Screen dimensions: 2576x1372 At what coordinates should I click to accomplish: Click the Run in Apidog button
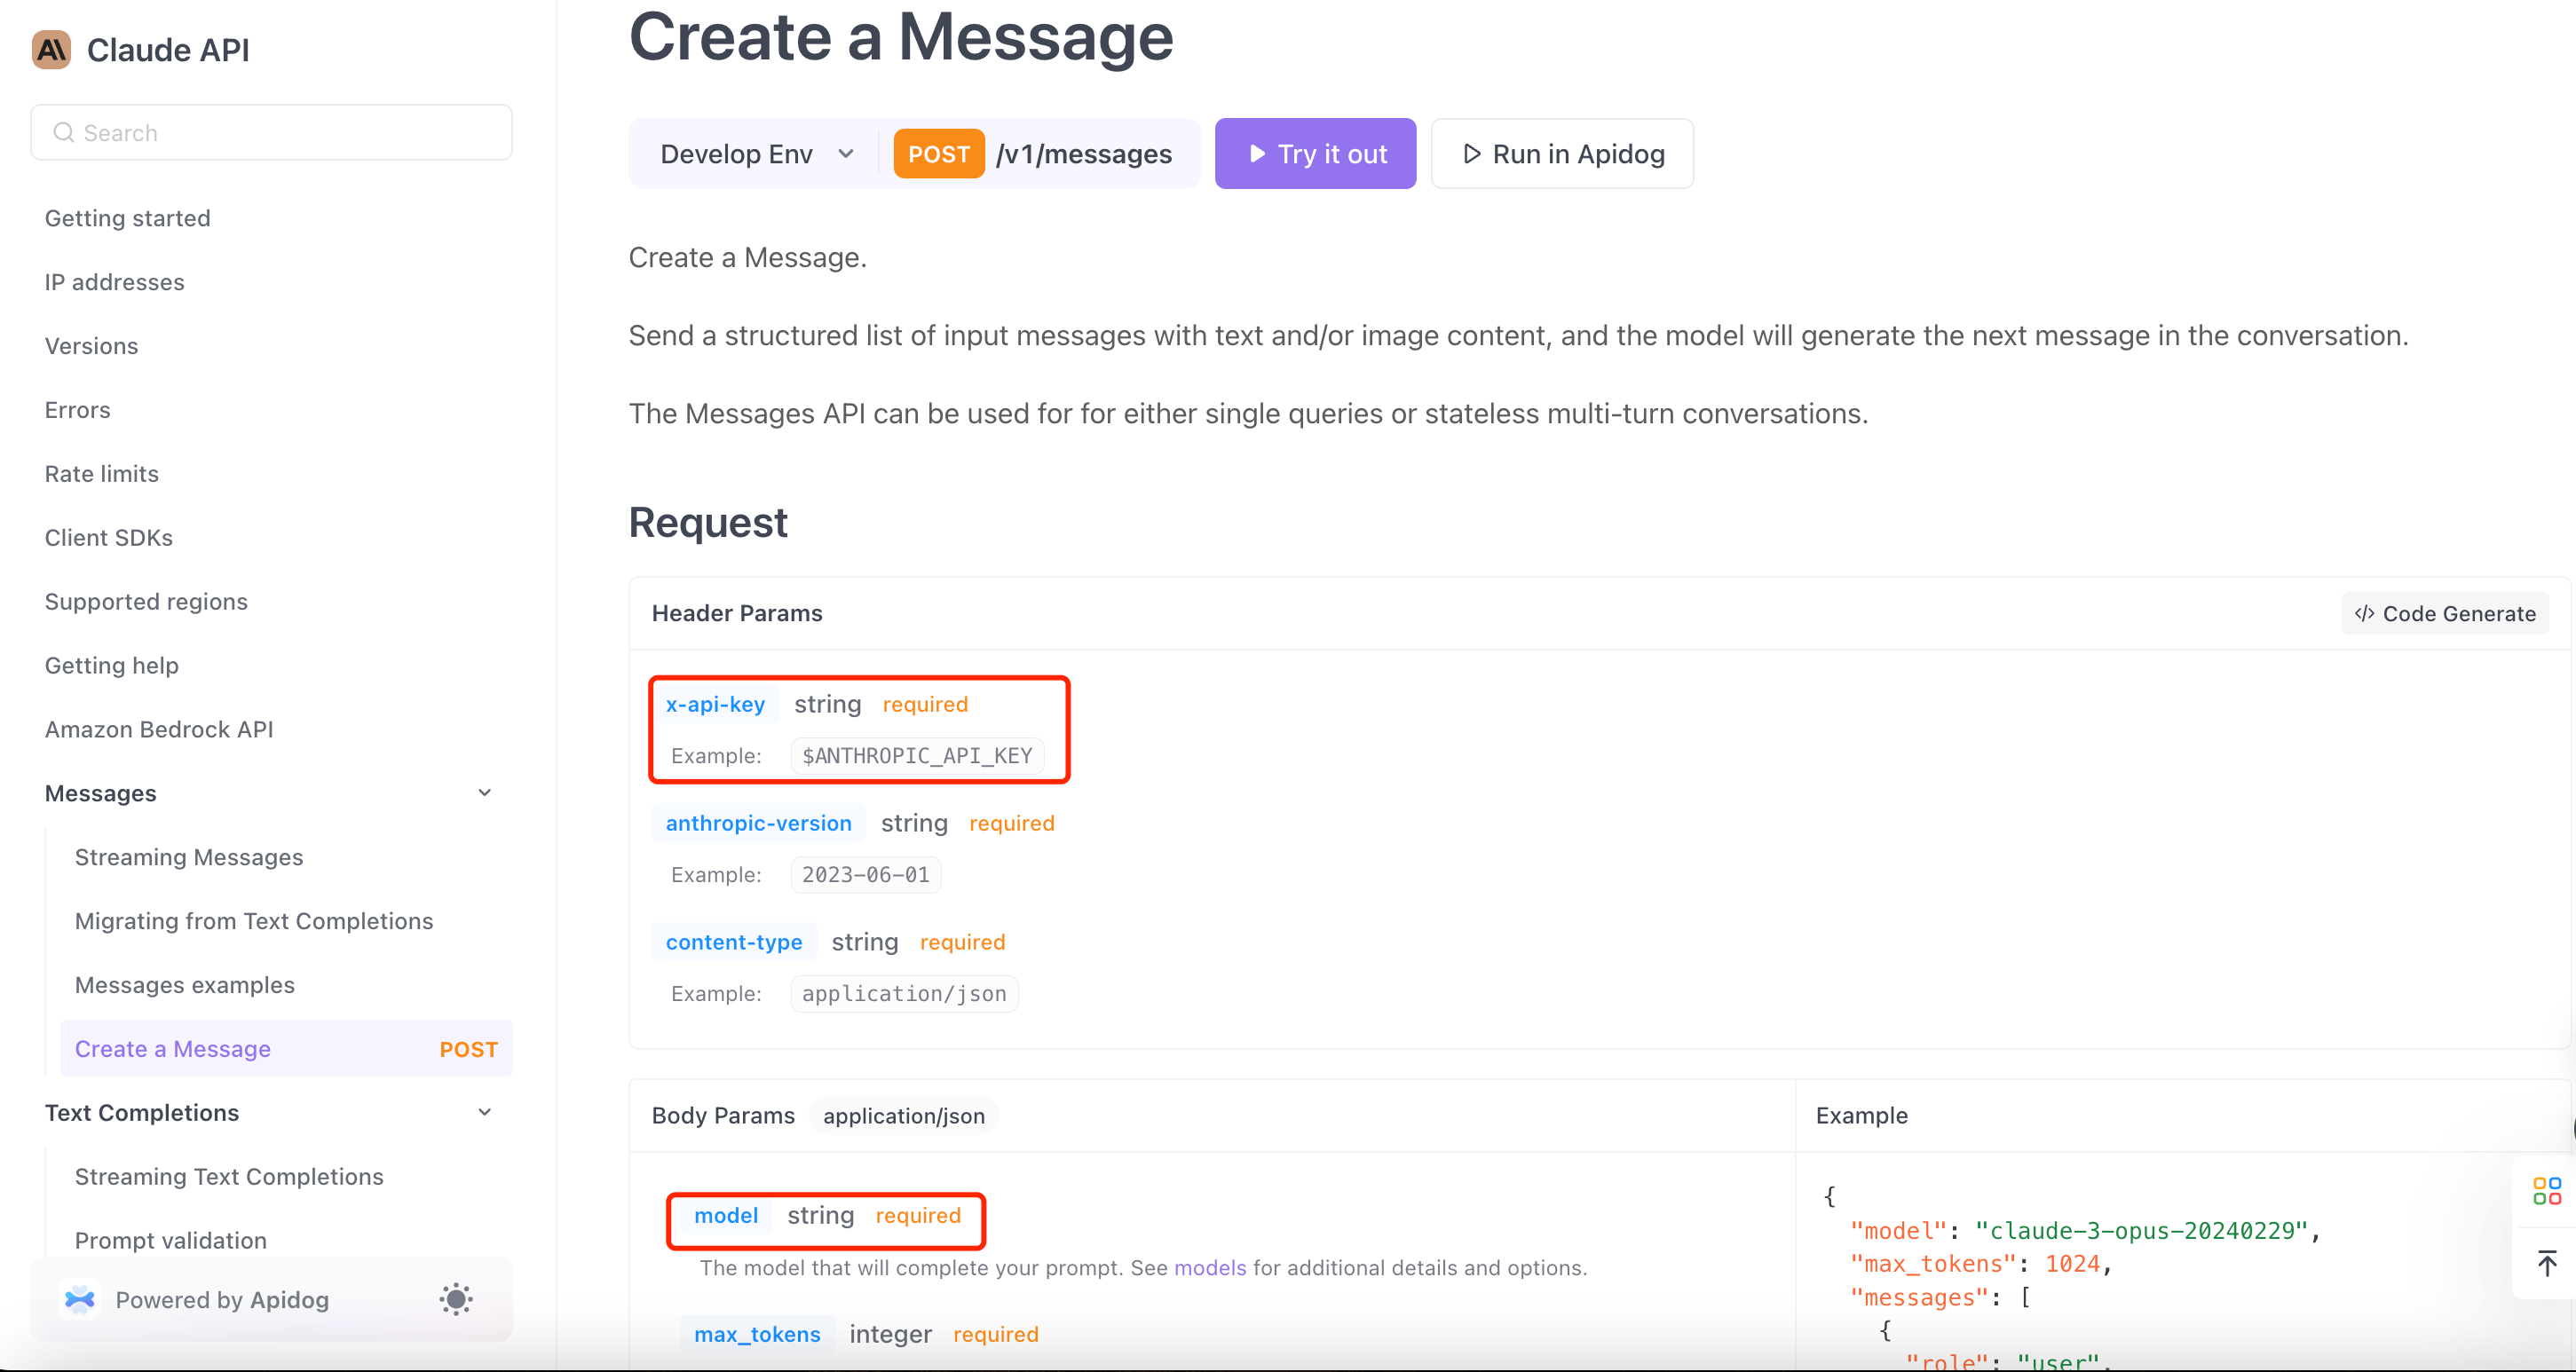pos(1562,153)
